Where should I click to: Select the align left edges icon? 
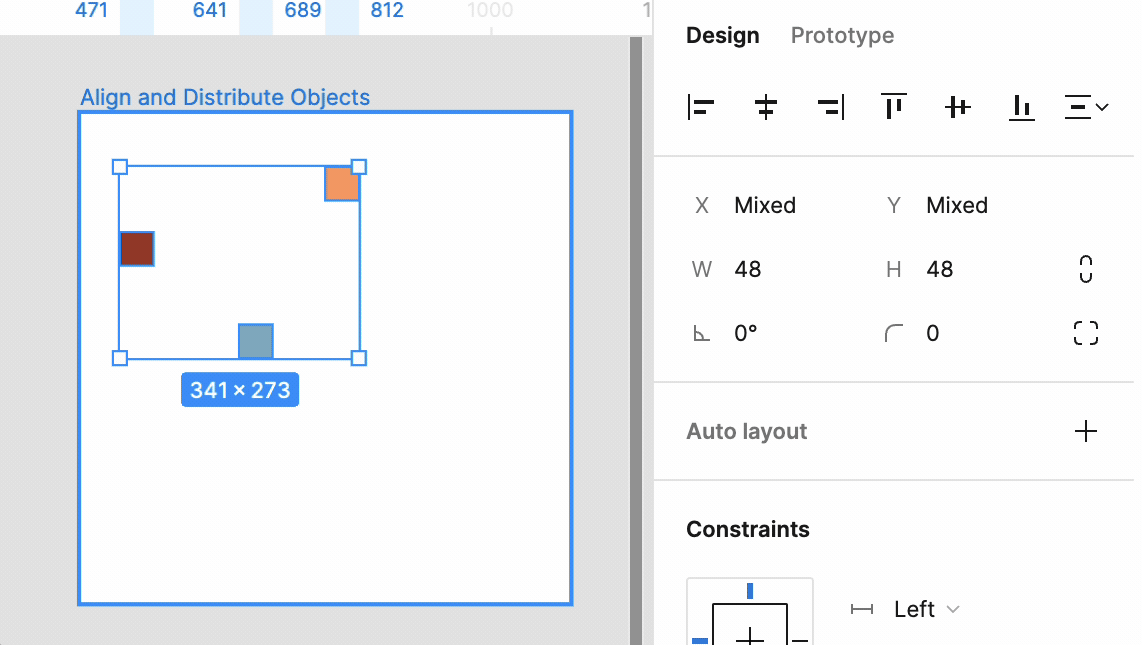[701, 107]
